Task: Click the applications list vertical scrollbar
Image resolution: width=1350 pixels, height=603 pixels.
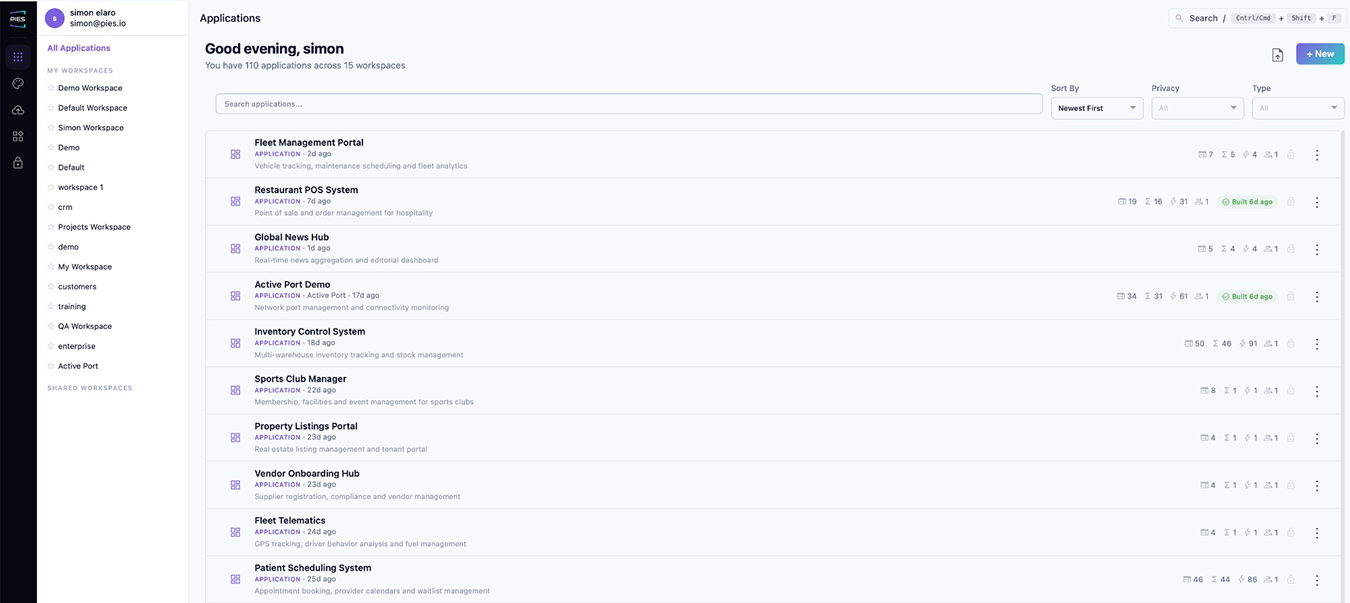Action: pos(1341,366)
